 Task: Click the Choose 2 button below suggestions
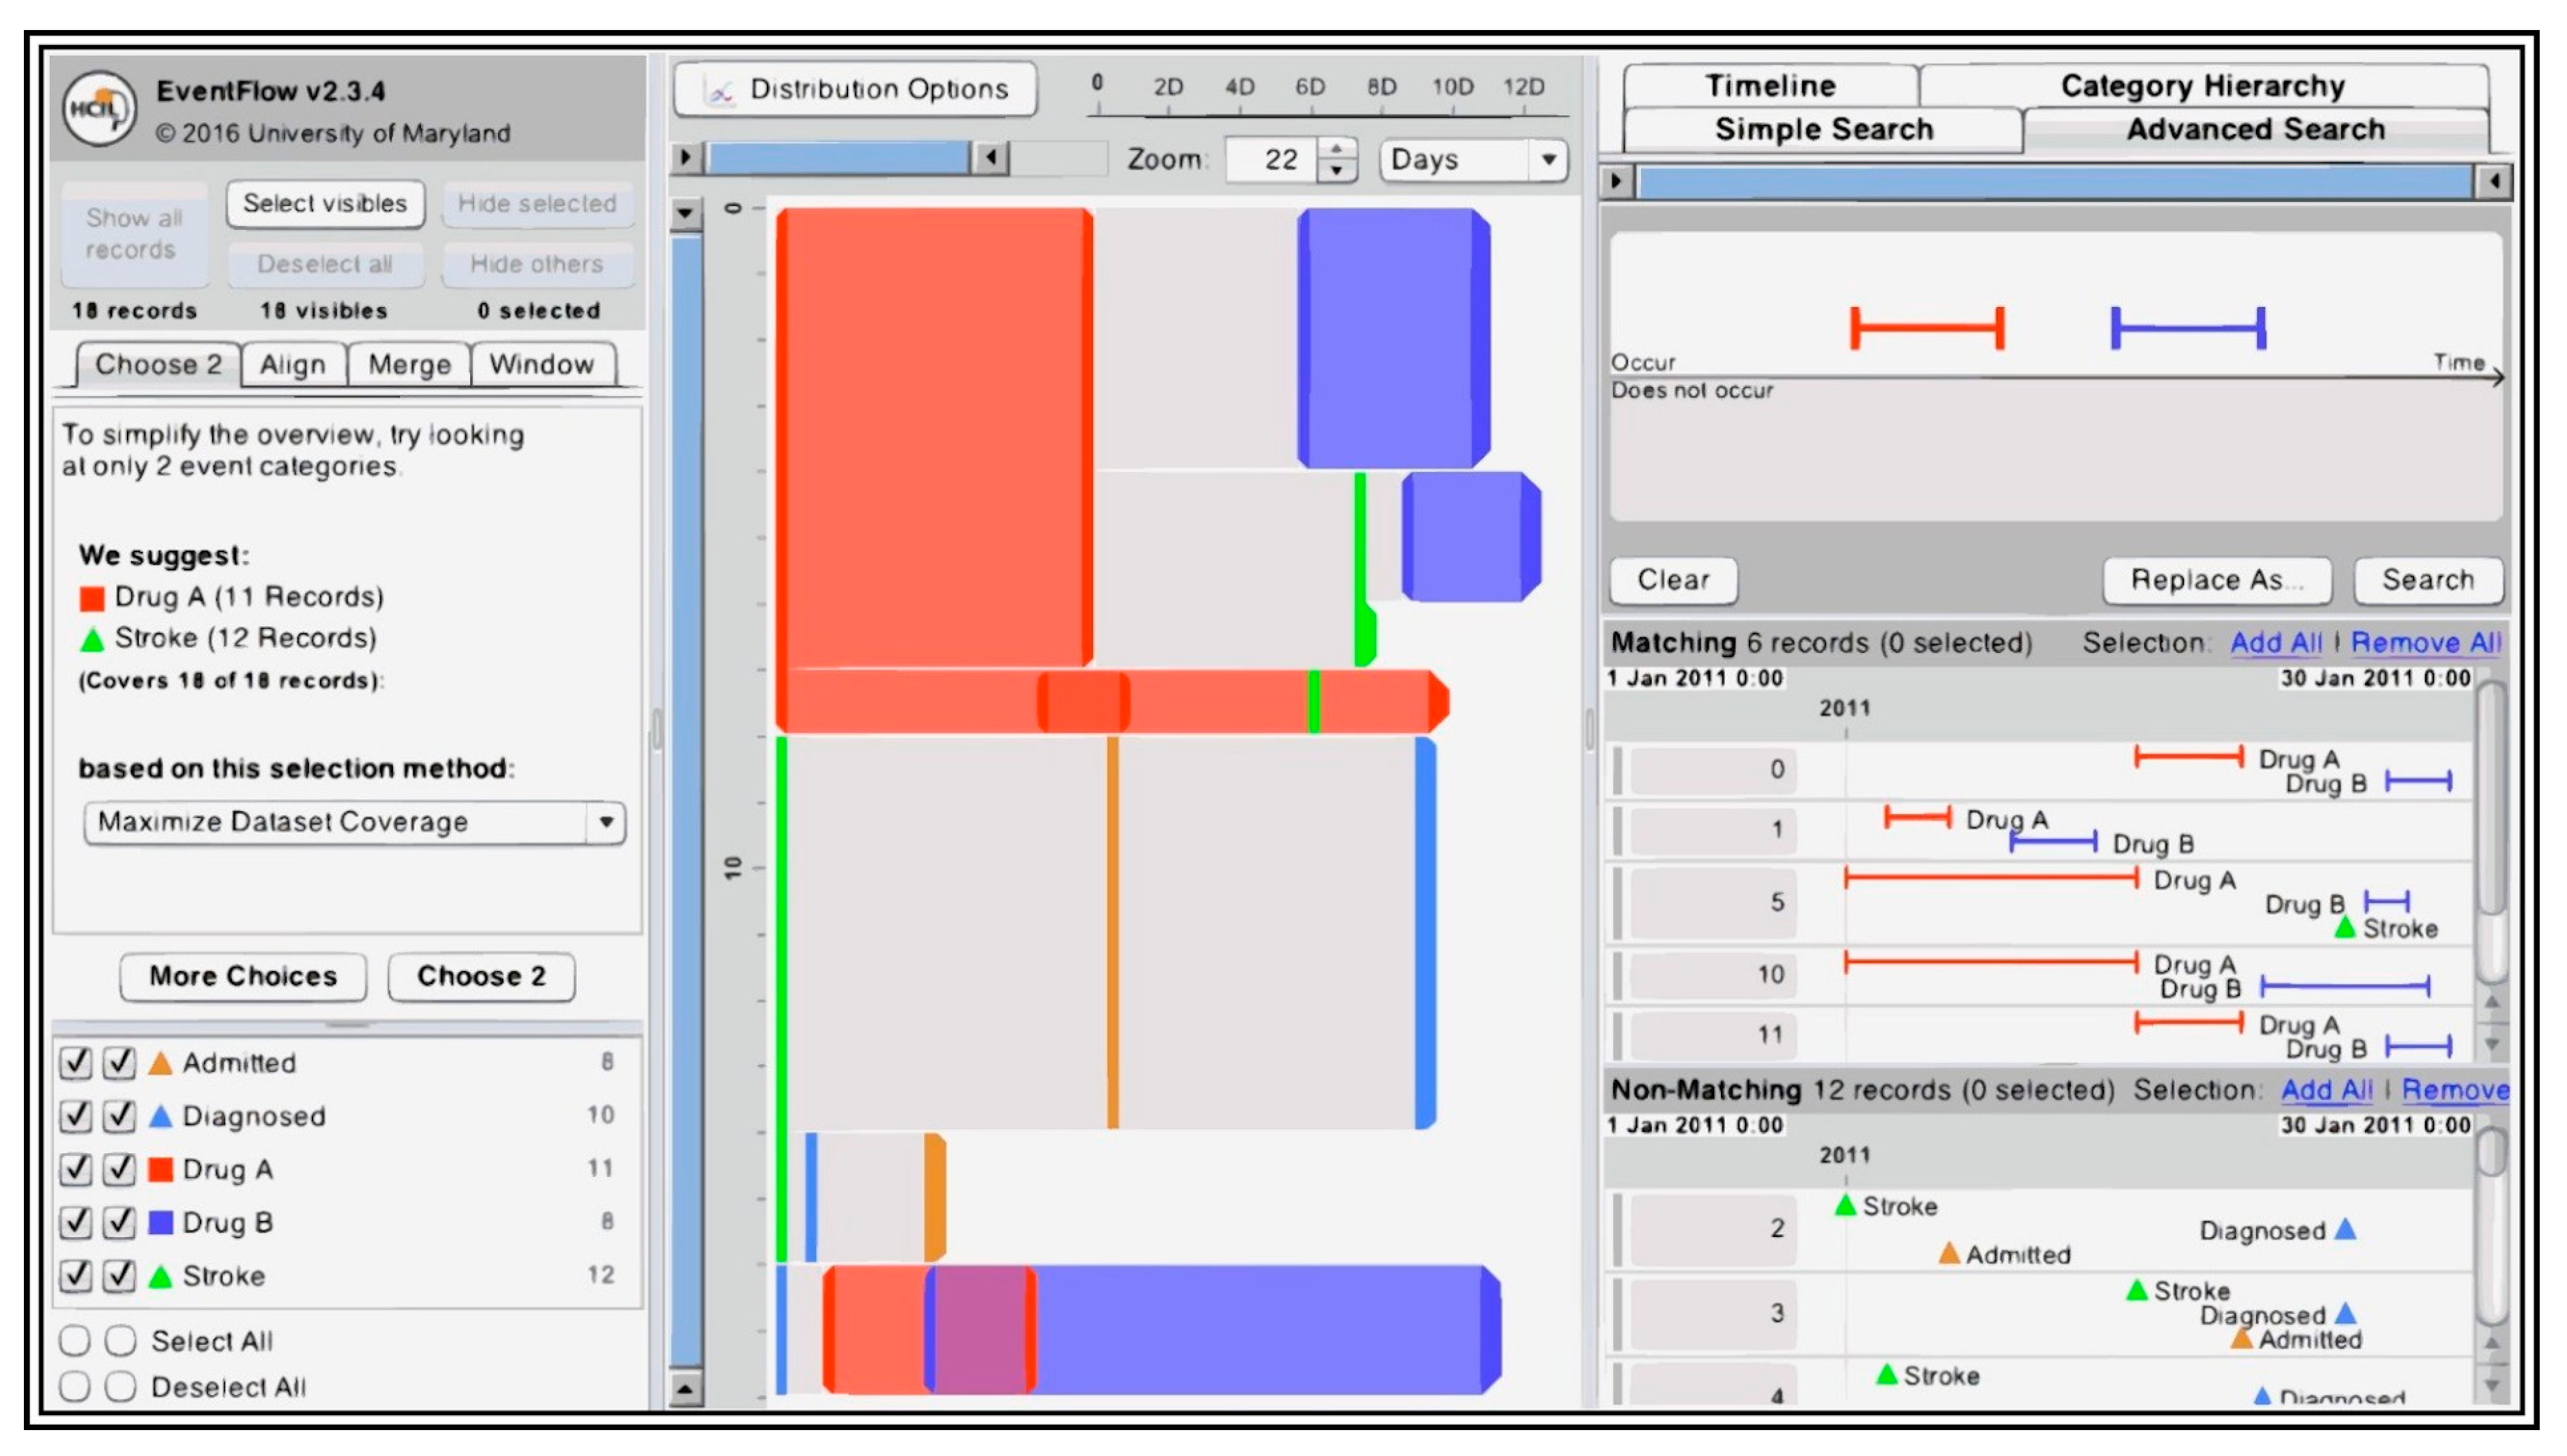(481, 976)
